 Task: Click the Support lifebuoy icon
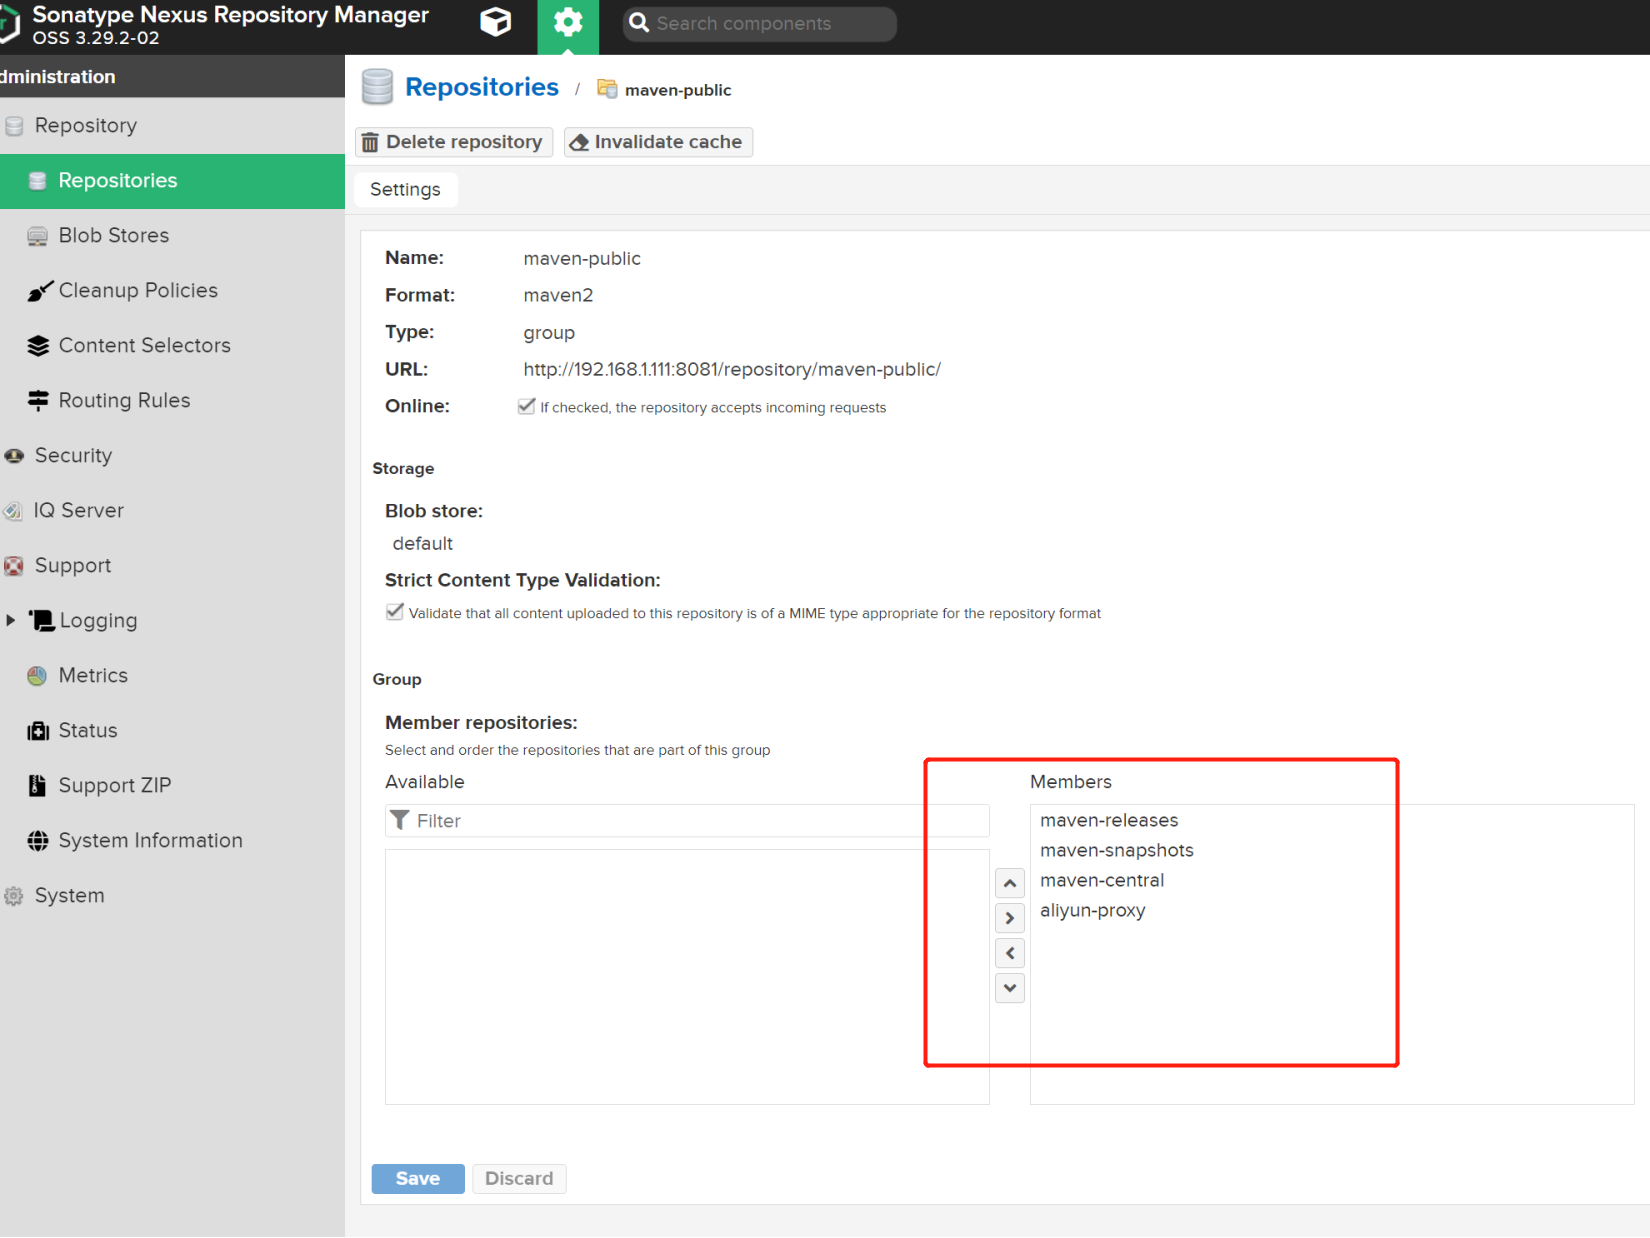point(14,566)
